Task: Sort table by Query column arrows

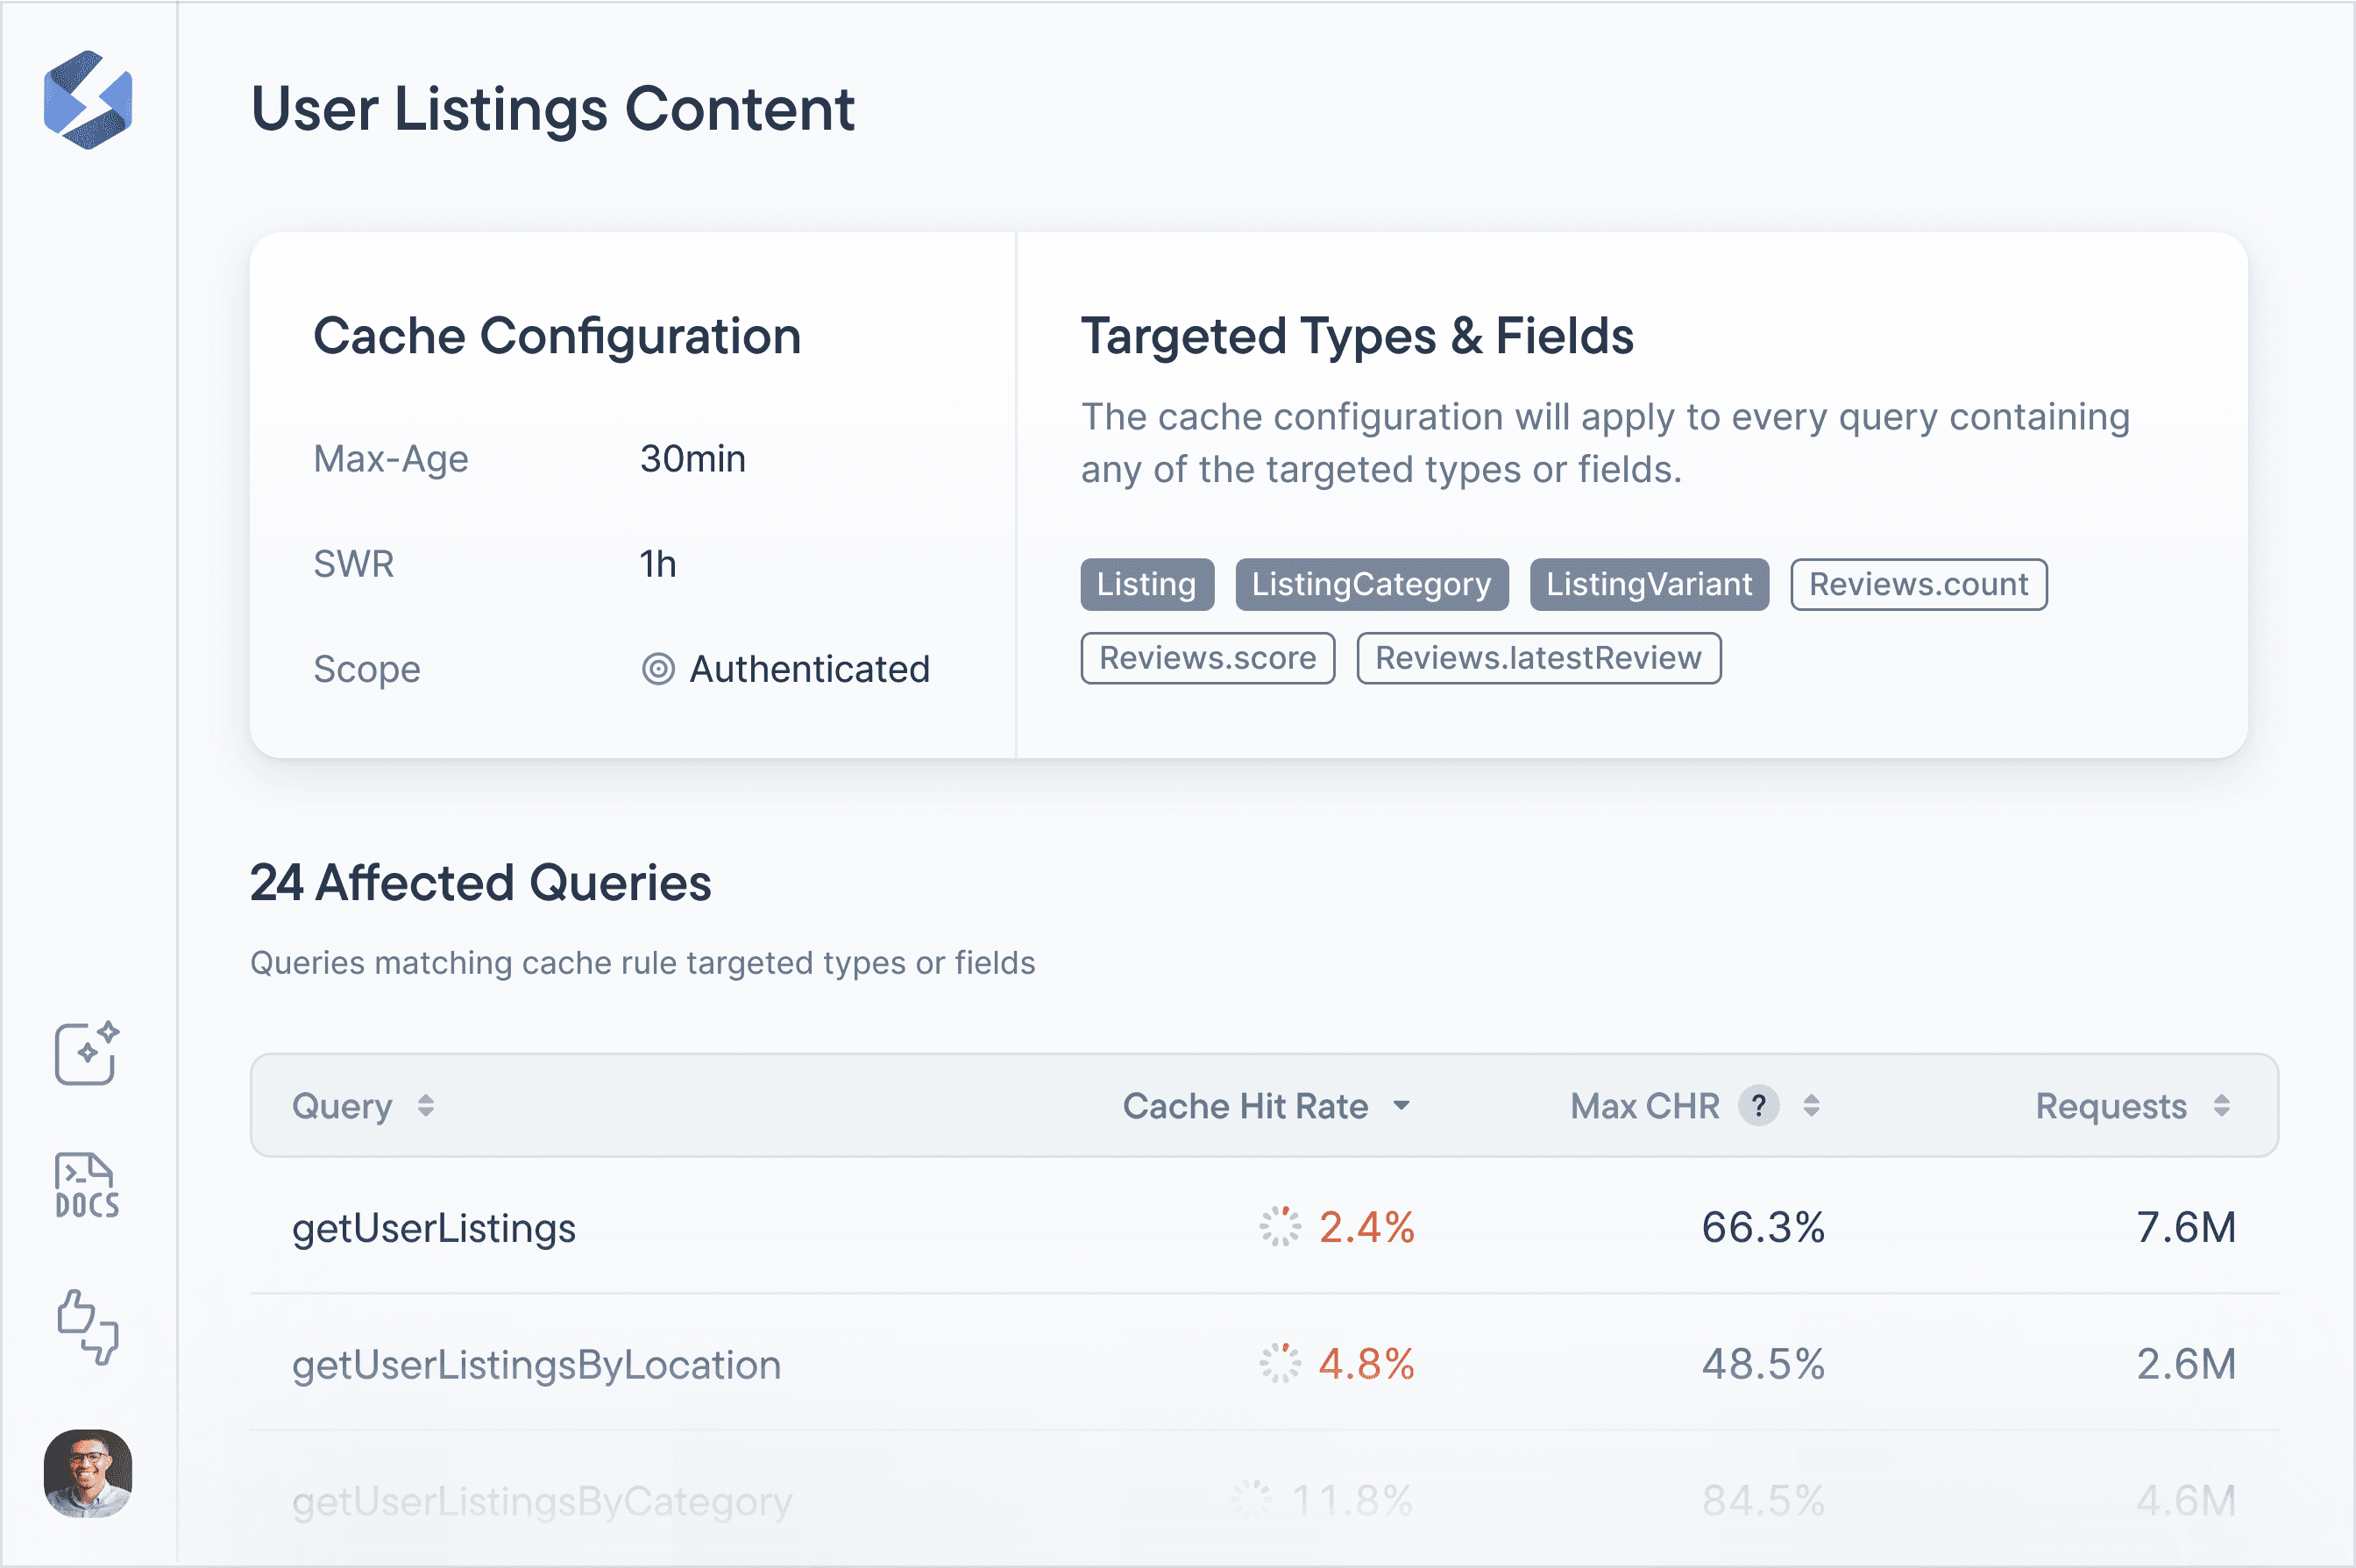Action: pos(426,1106)
